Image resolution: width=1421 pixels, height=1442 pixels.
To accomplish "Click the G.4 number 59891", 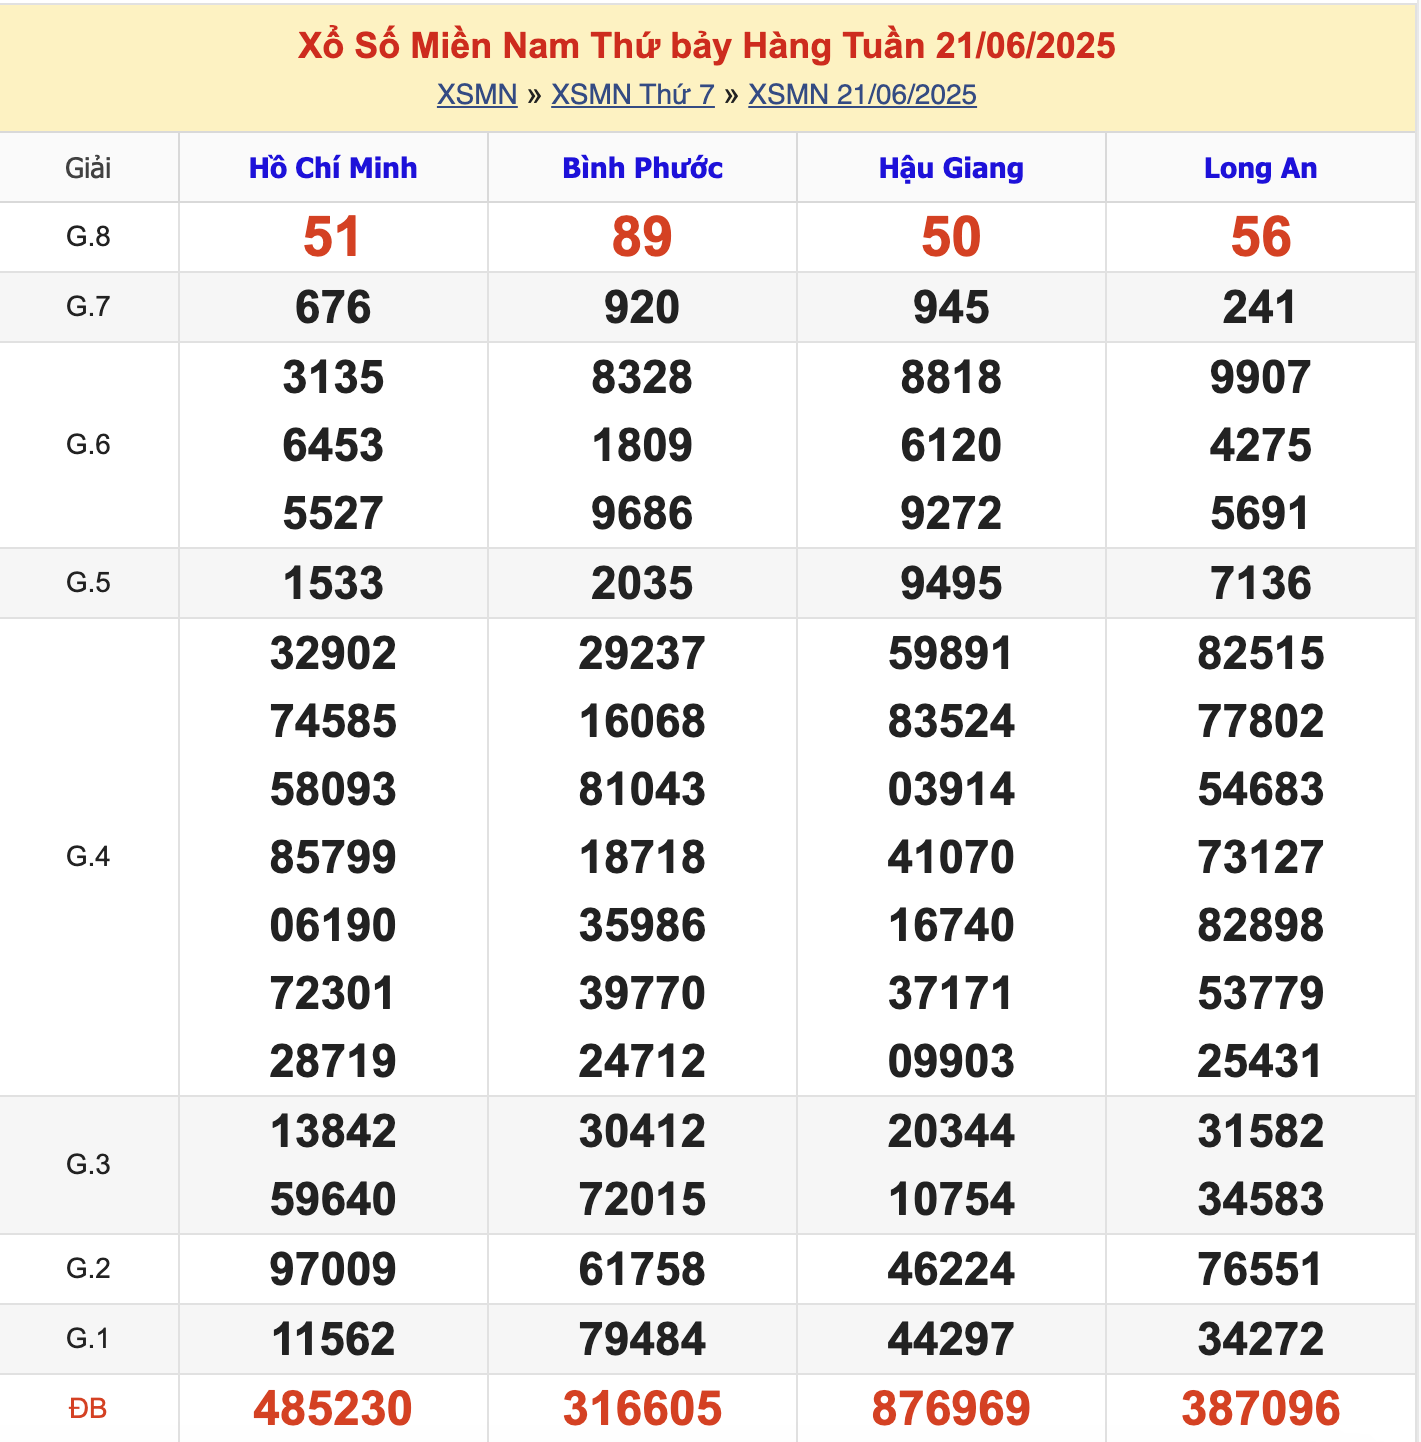I will 951,654.
